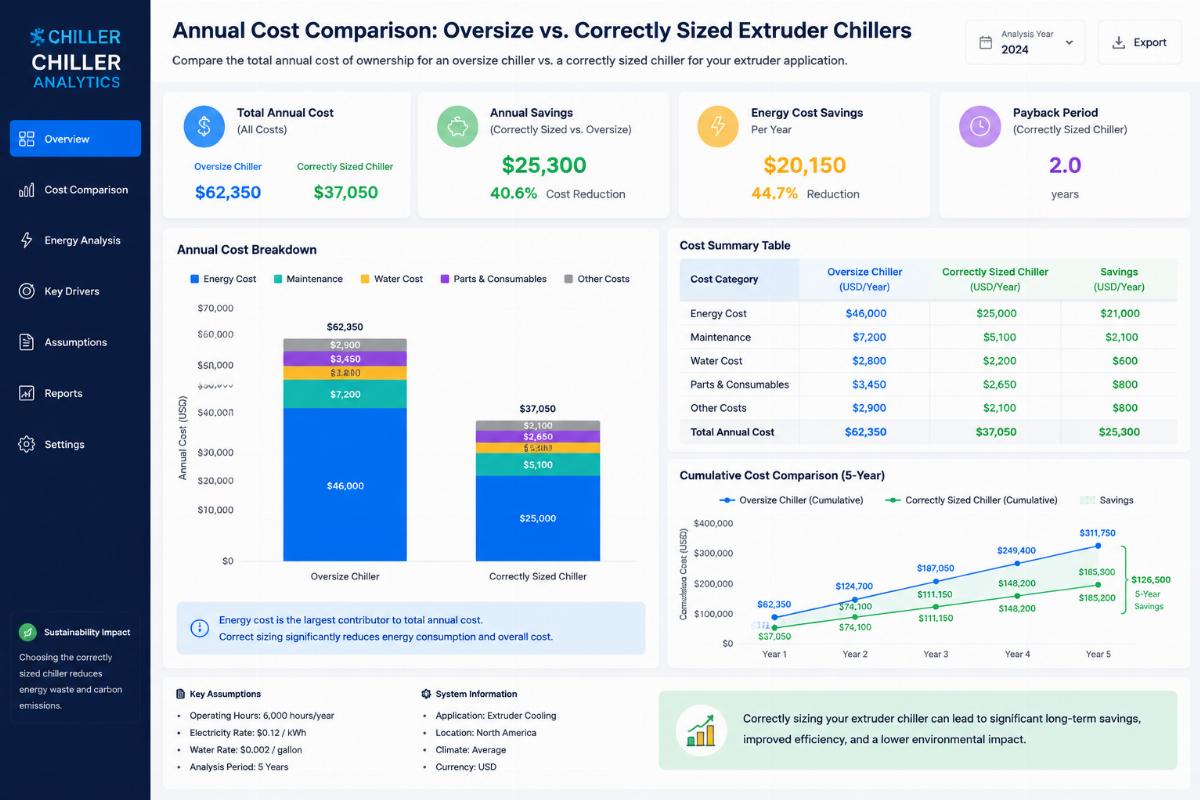Click the Key Drivers target icon
Screen dimensions: 1200x800
[27, 292]
